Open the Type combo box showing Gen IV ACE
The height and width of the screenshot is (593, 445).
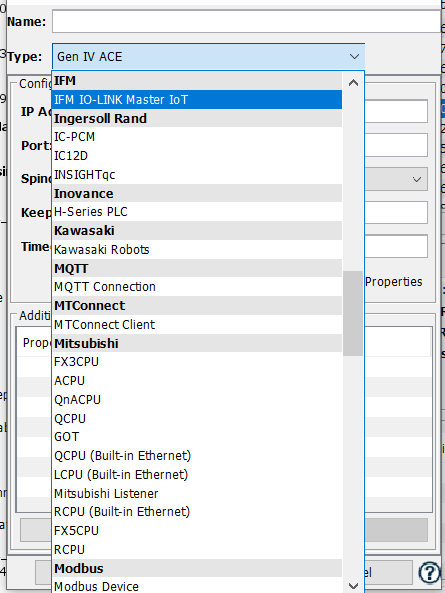(208, 57)
